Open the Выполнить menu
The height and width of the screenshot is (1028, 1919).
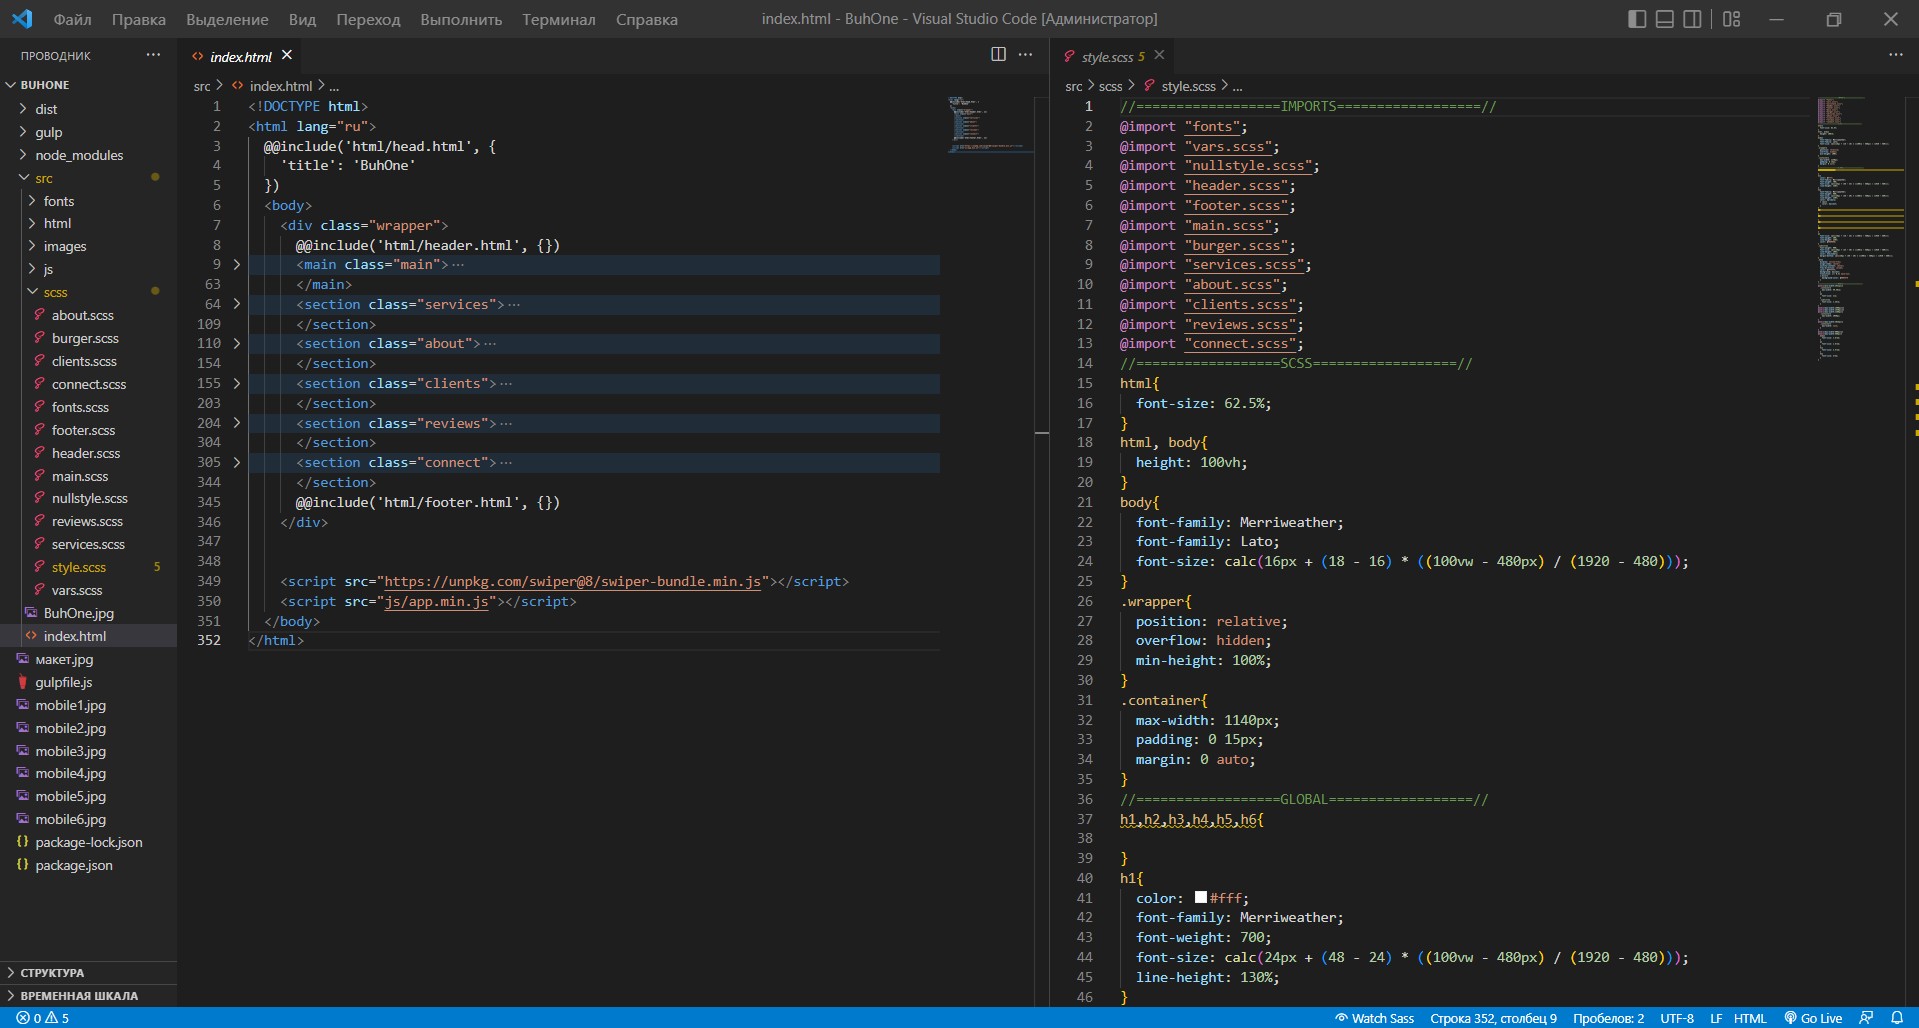pos(461,19)
